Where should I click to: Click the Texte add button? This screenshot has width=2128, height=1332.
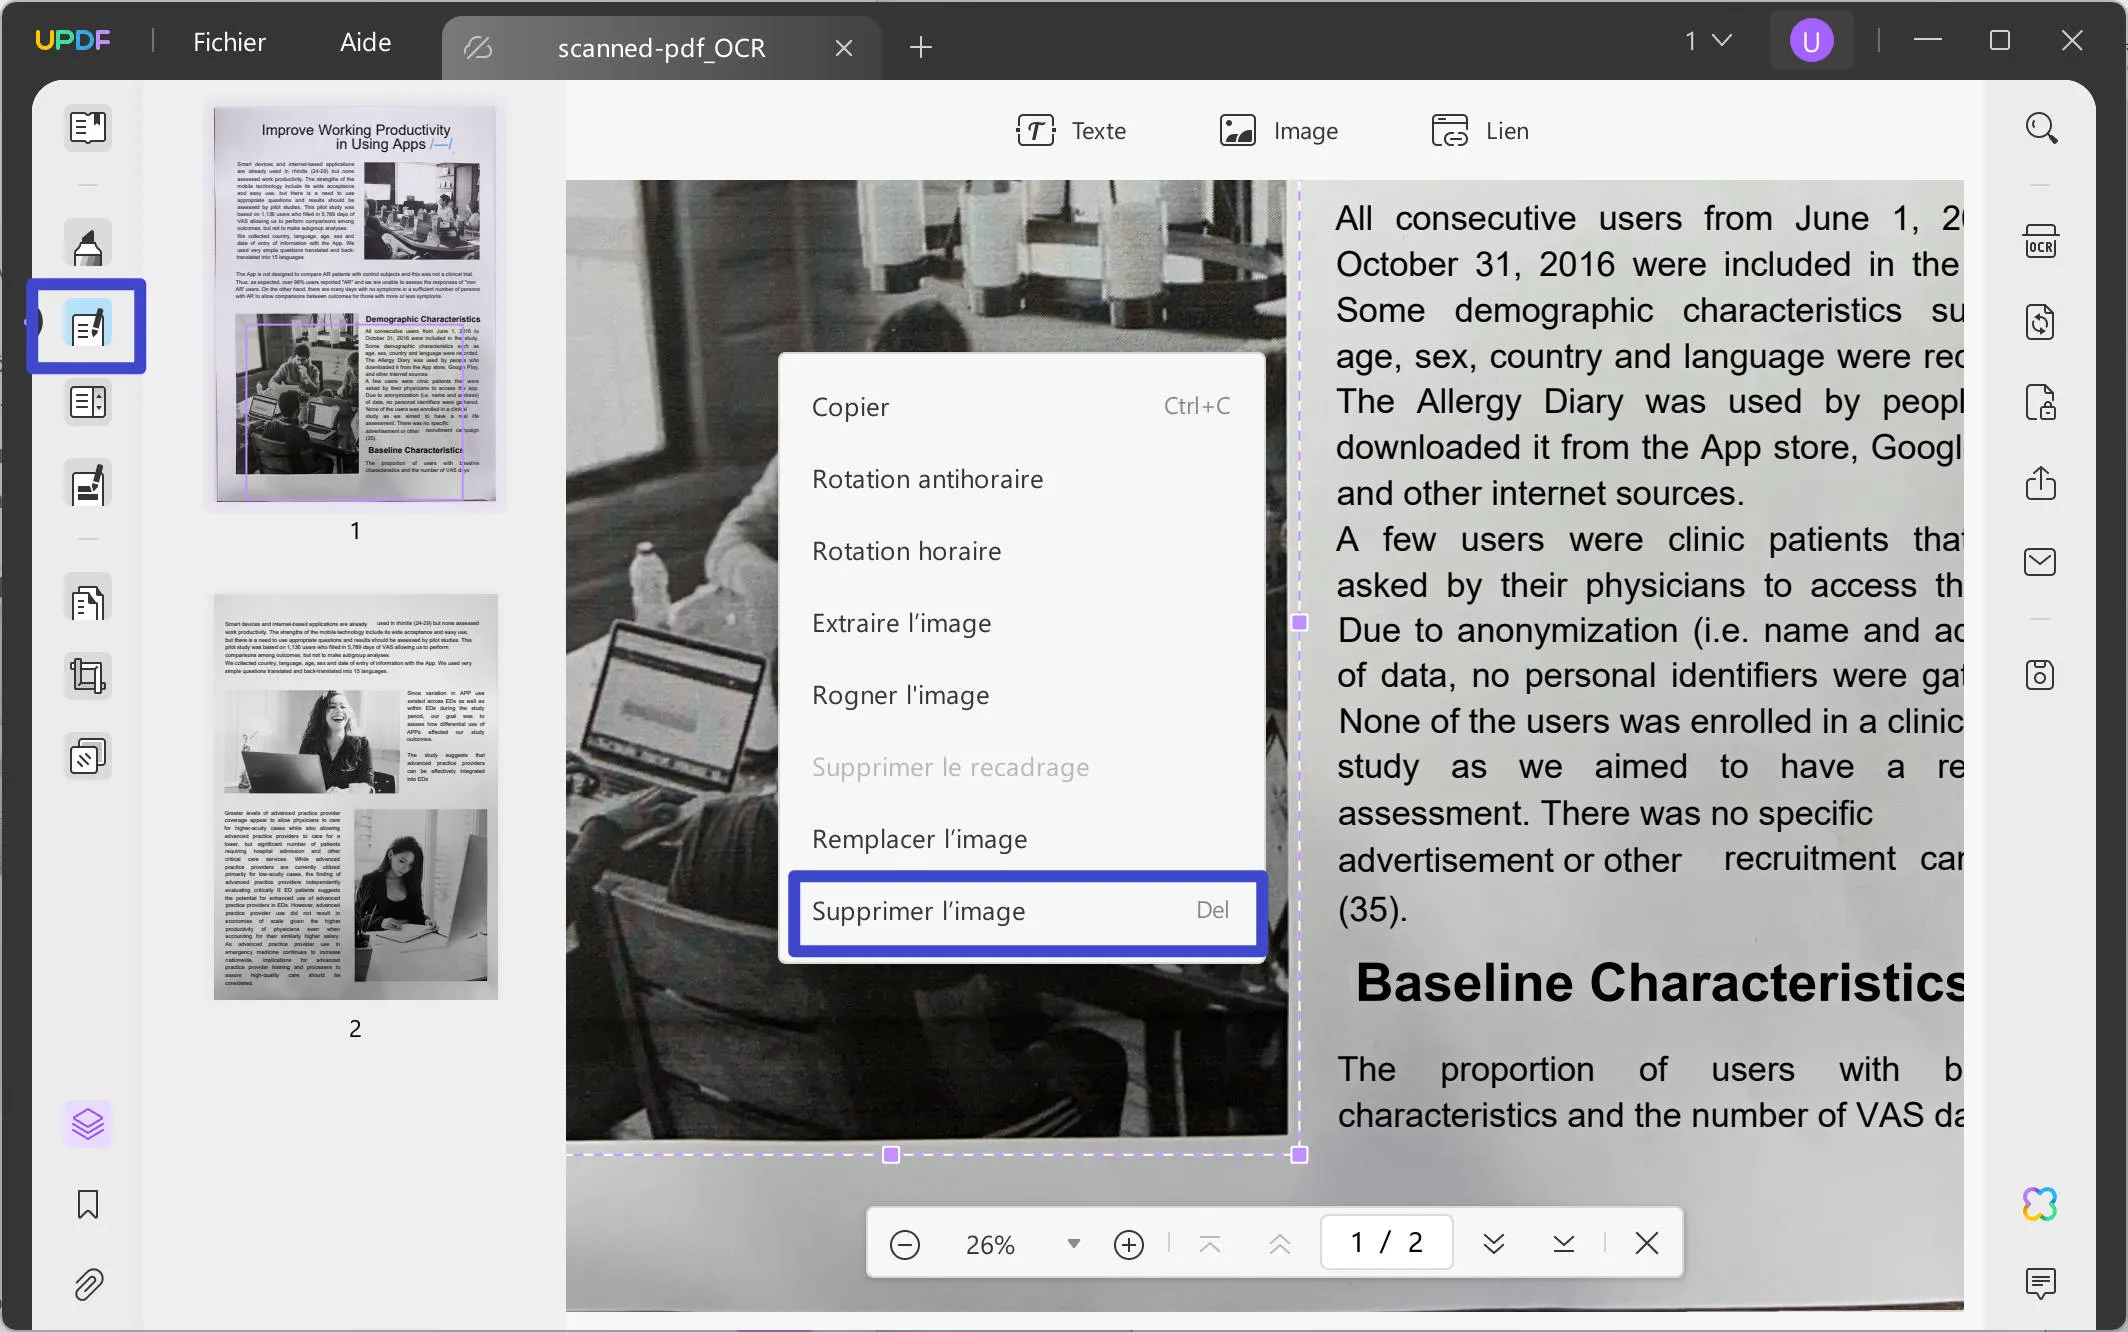coord(1071,131)
